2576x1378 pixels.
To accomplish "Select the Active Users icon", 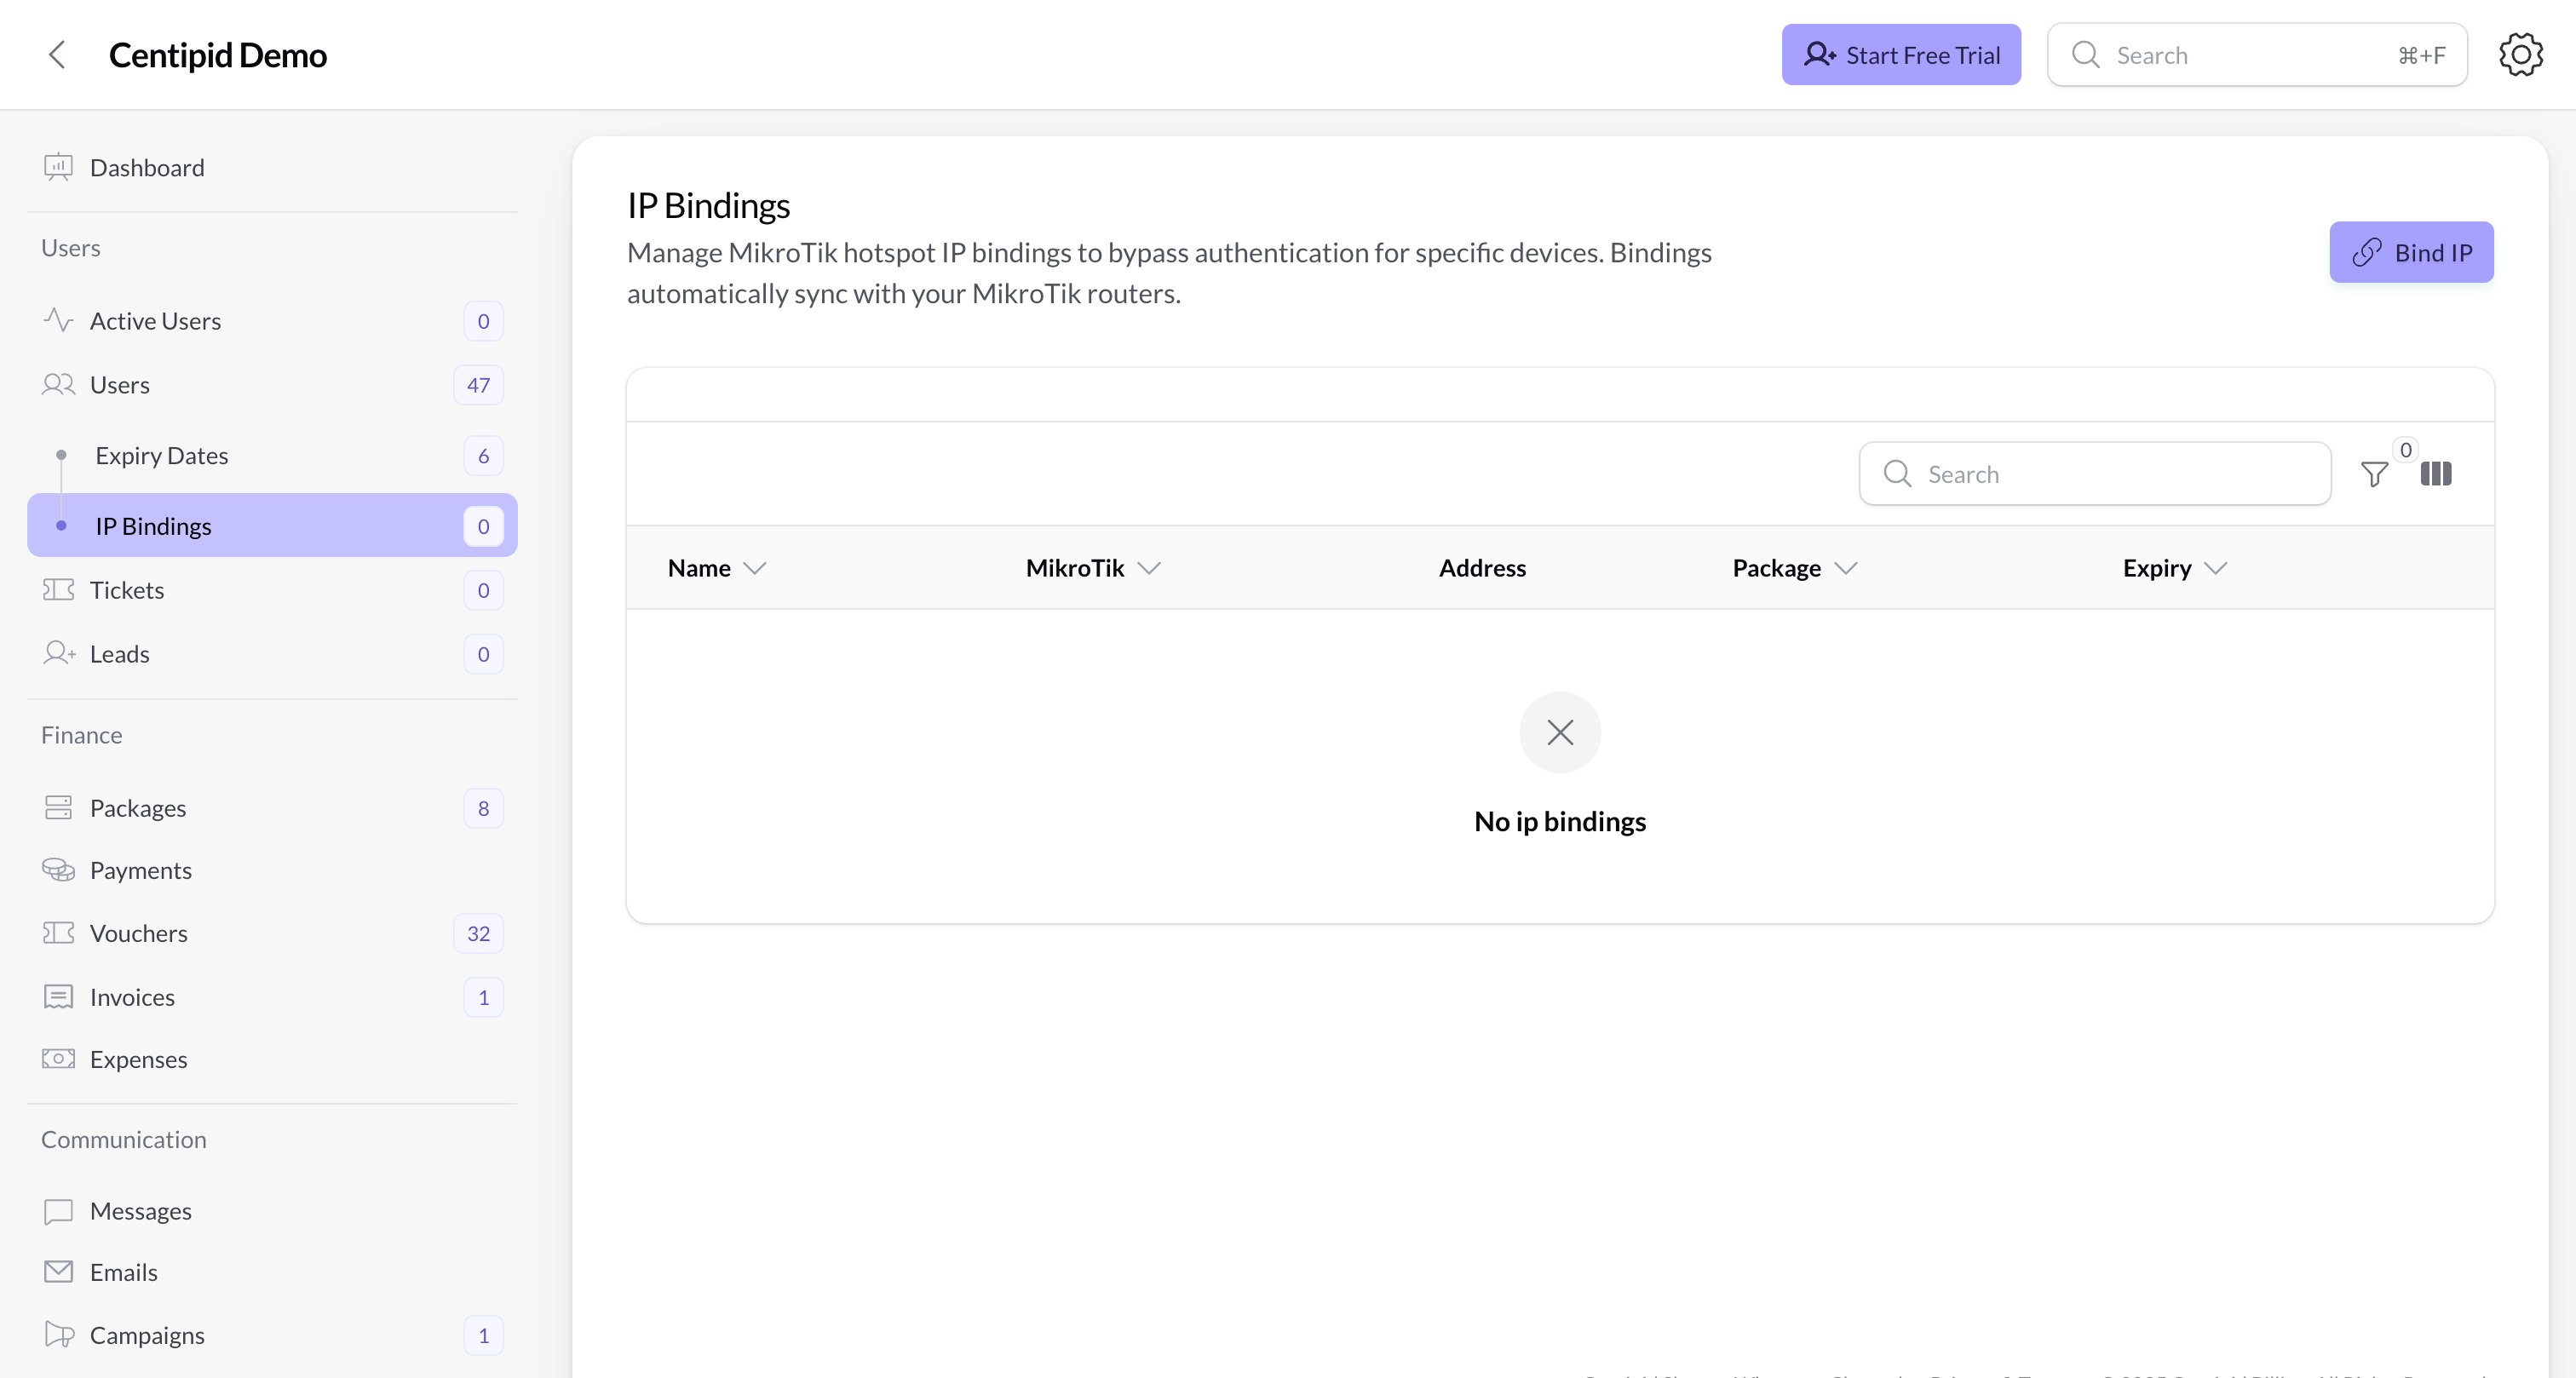I will pos(57,320).
